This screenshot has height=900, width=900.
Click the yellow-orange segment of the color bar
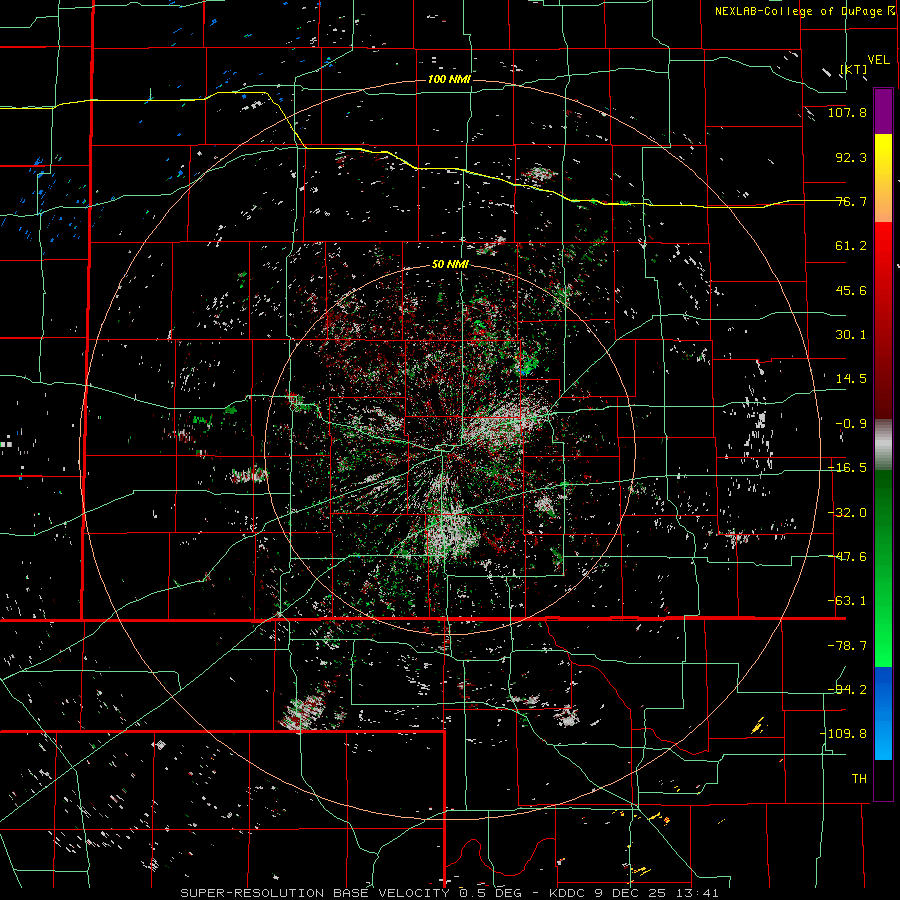tap(883, 178)
